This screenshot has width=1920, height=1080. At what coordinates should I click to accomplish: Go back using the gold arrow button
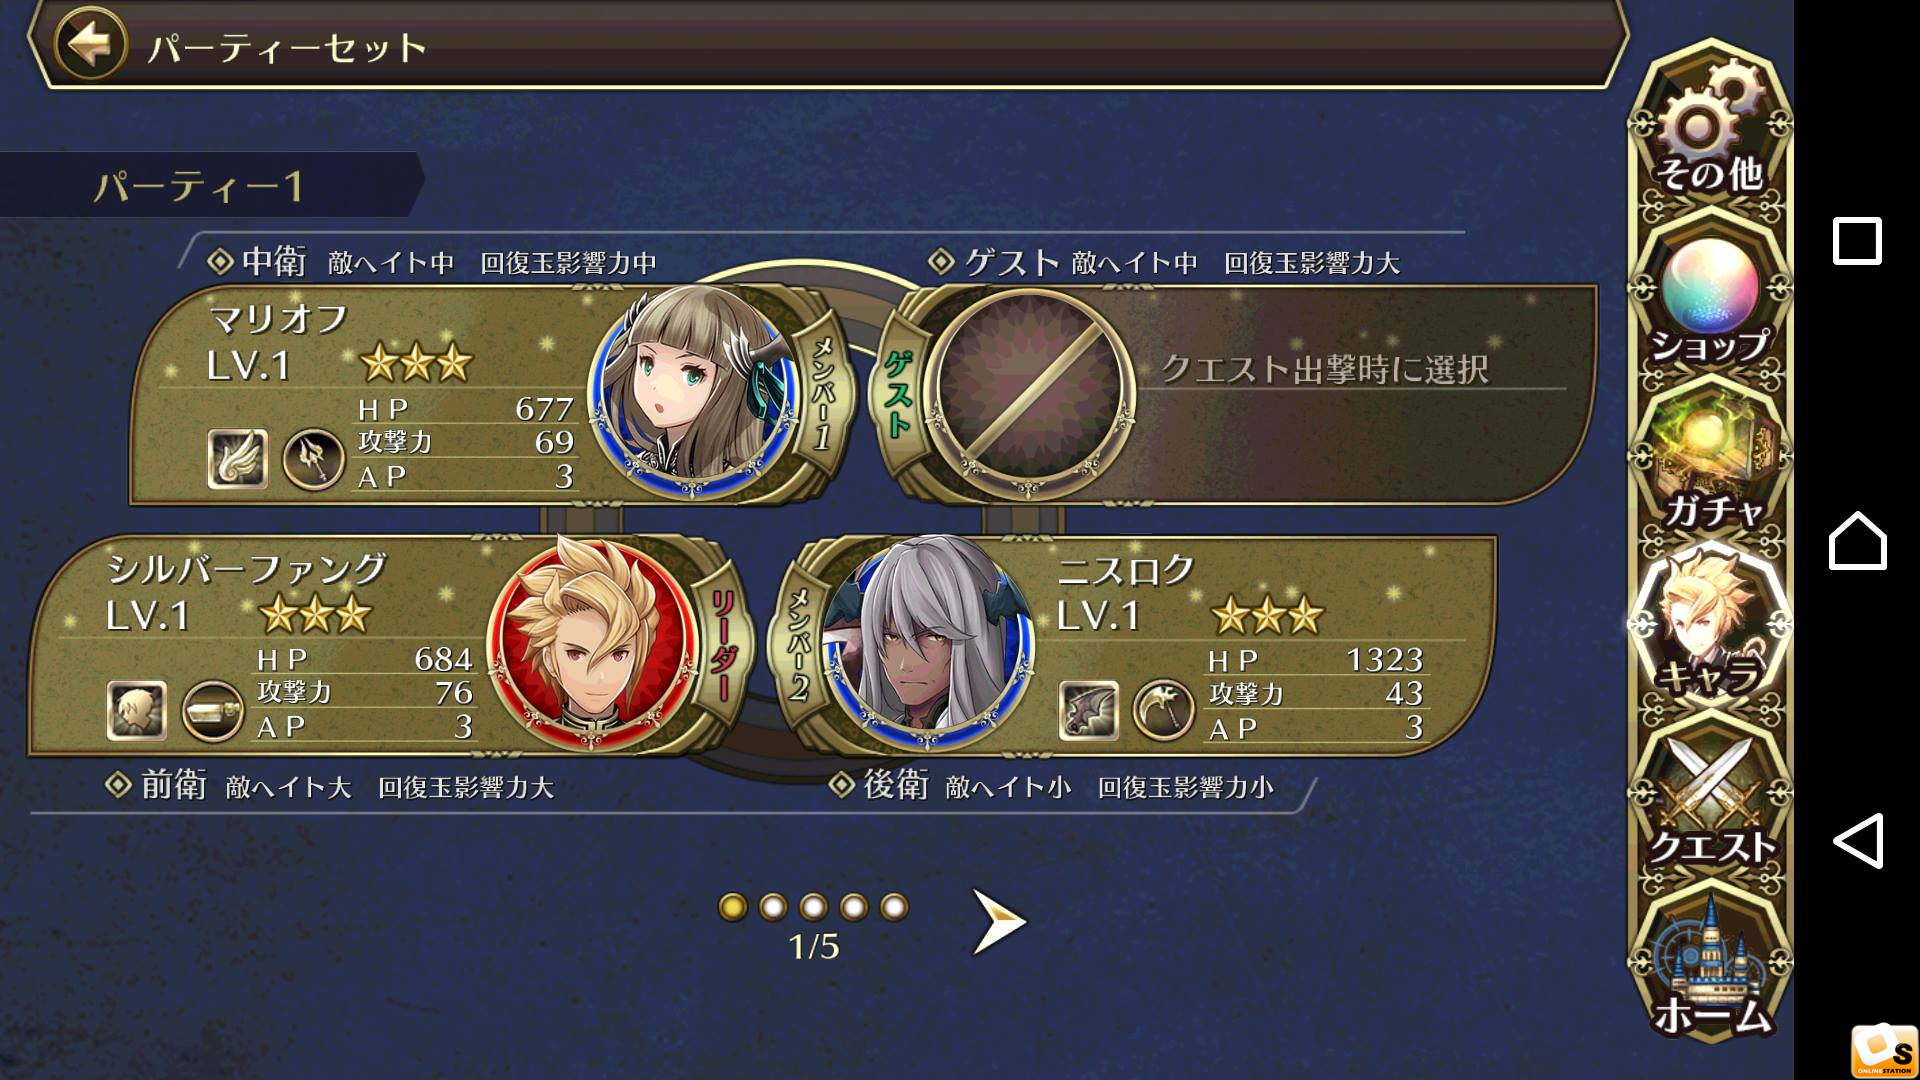coord(91,44)
